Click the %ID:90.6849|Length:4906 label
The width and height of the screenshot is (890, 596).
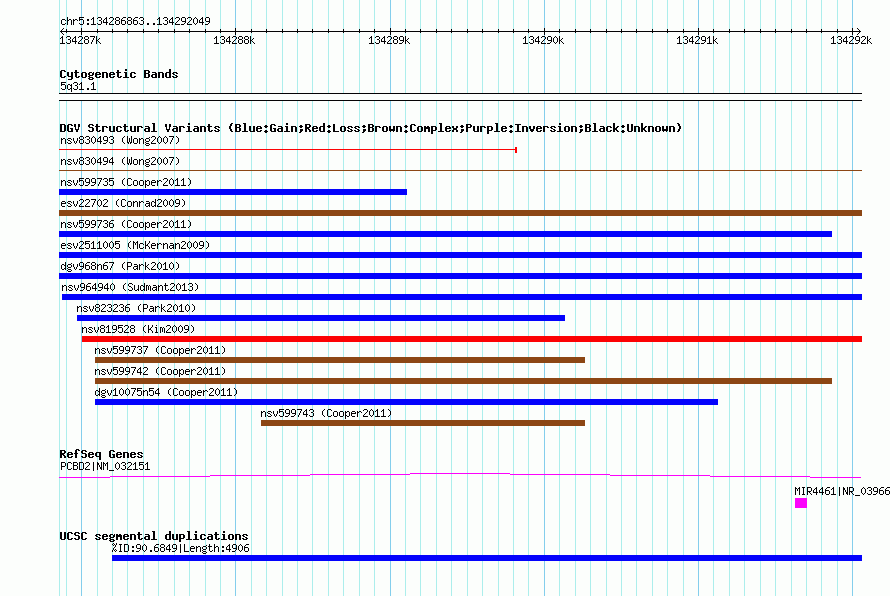(x=180, y=548)
